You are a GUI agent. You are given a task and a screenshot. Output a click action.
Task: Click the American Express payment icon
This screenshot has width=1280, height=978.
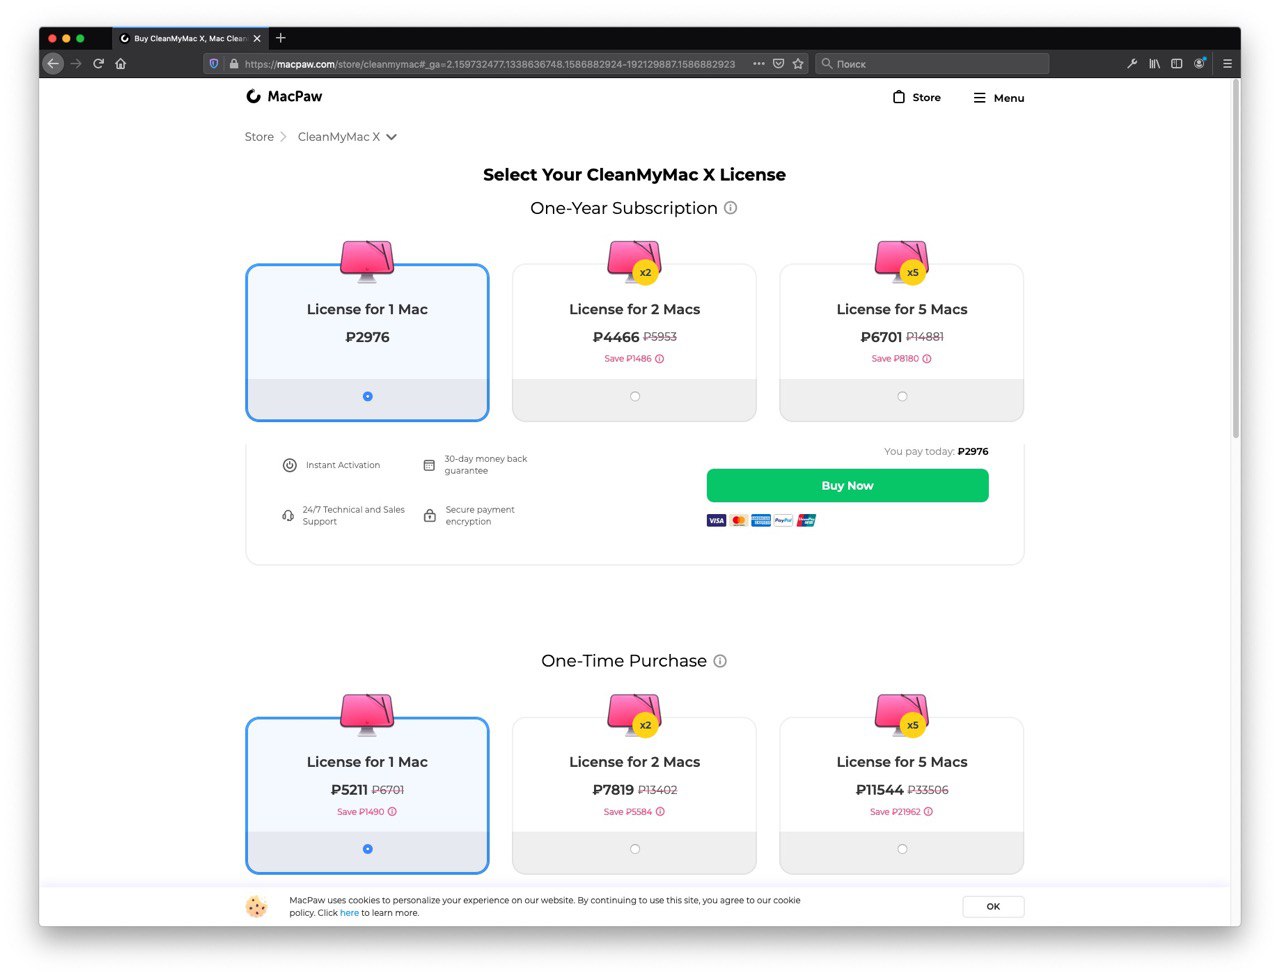click(x=761, y=520)
